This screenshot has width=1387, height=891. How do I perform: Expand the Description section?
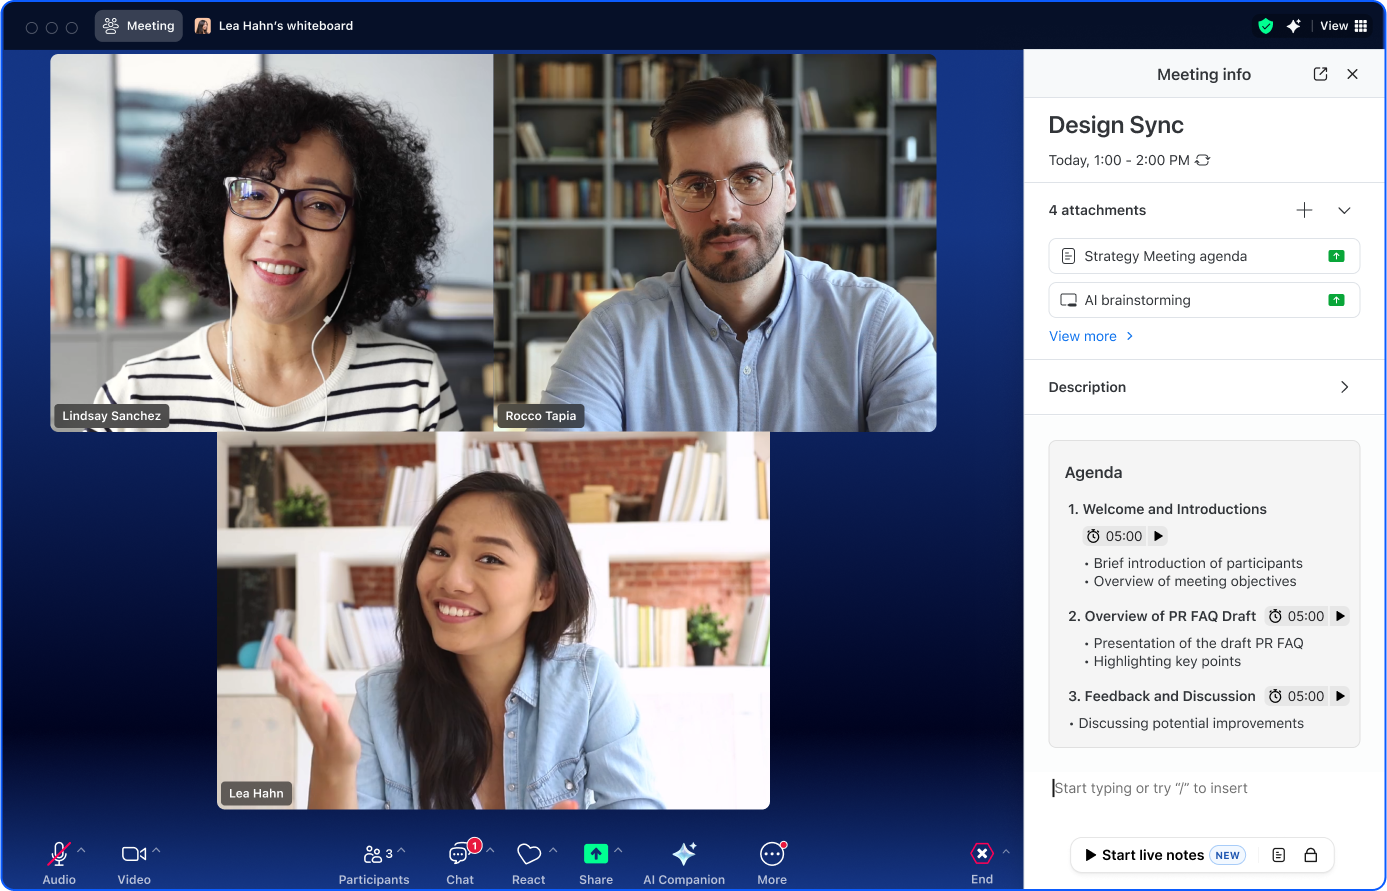pyautogui.click(x=1344, y=387)
